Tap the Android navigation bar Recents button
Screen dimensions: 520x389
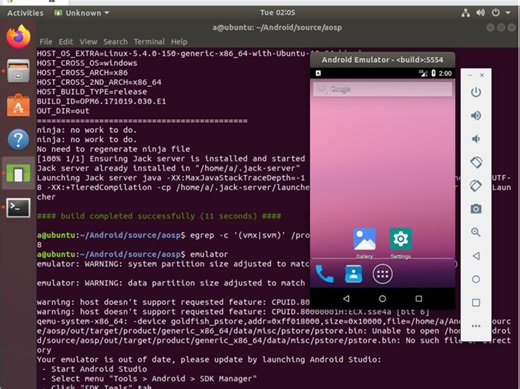coord(419,298)
